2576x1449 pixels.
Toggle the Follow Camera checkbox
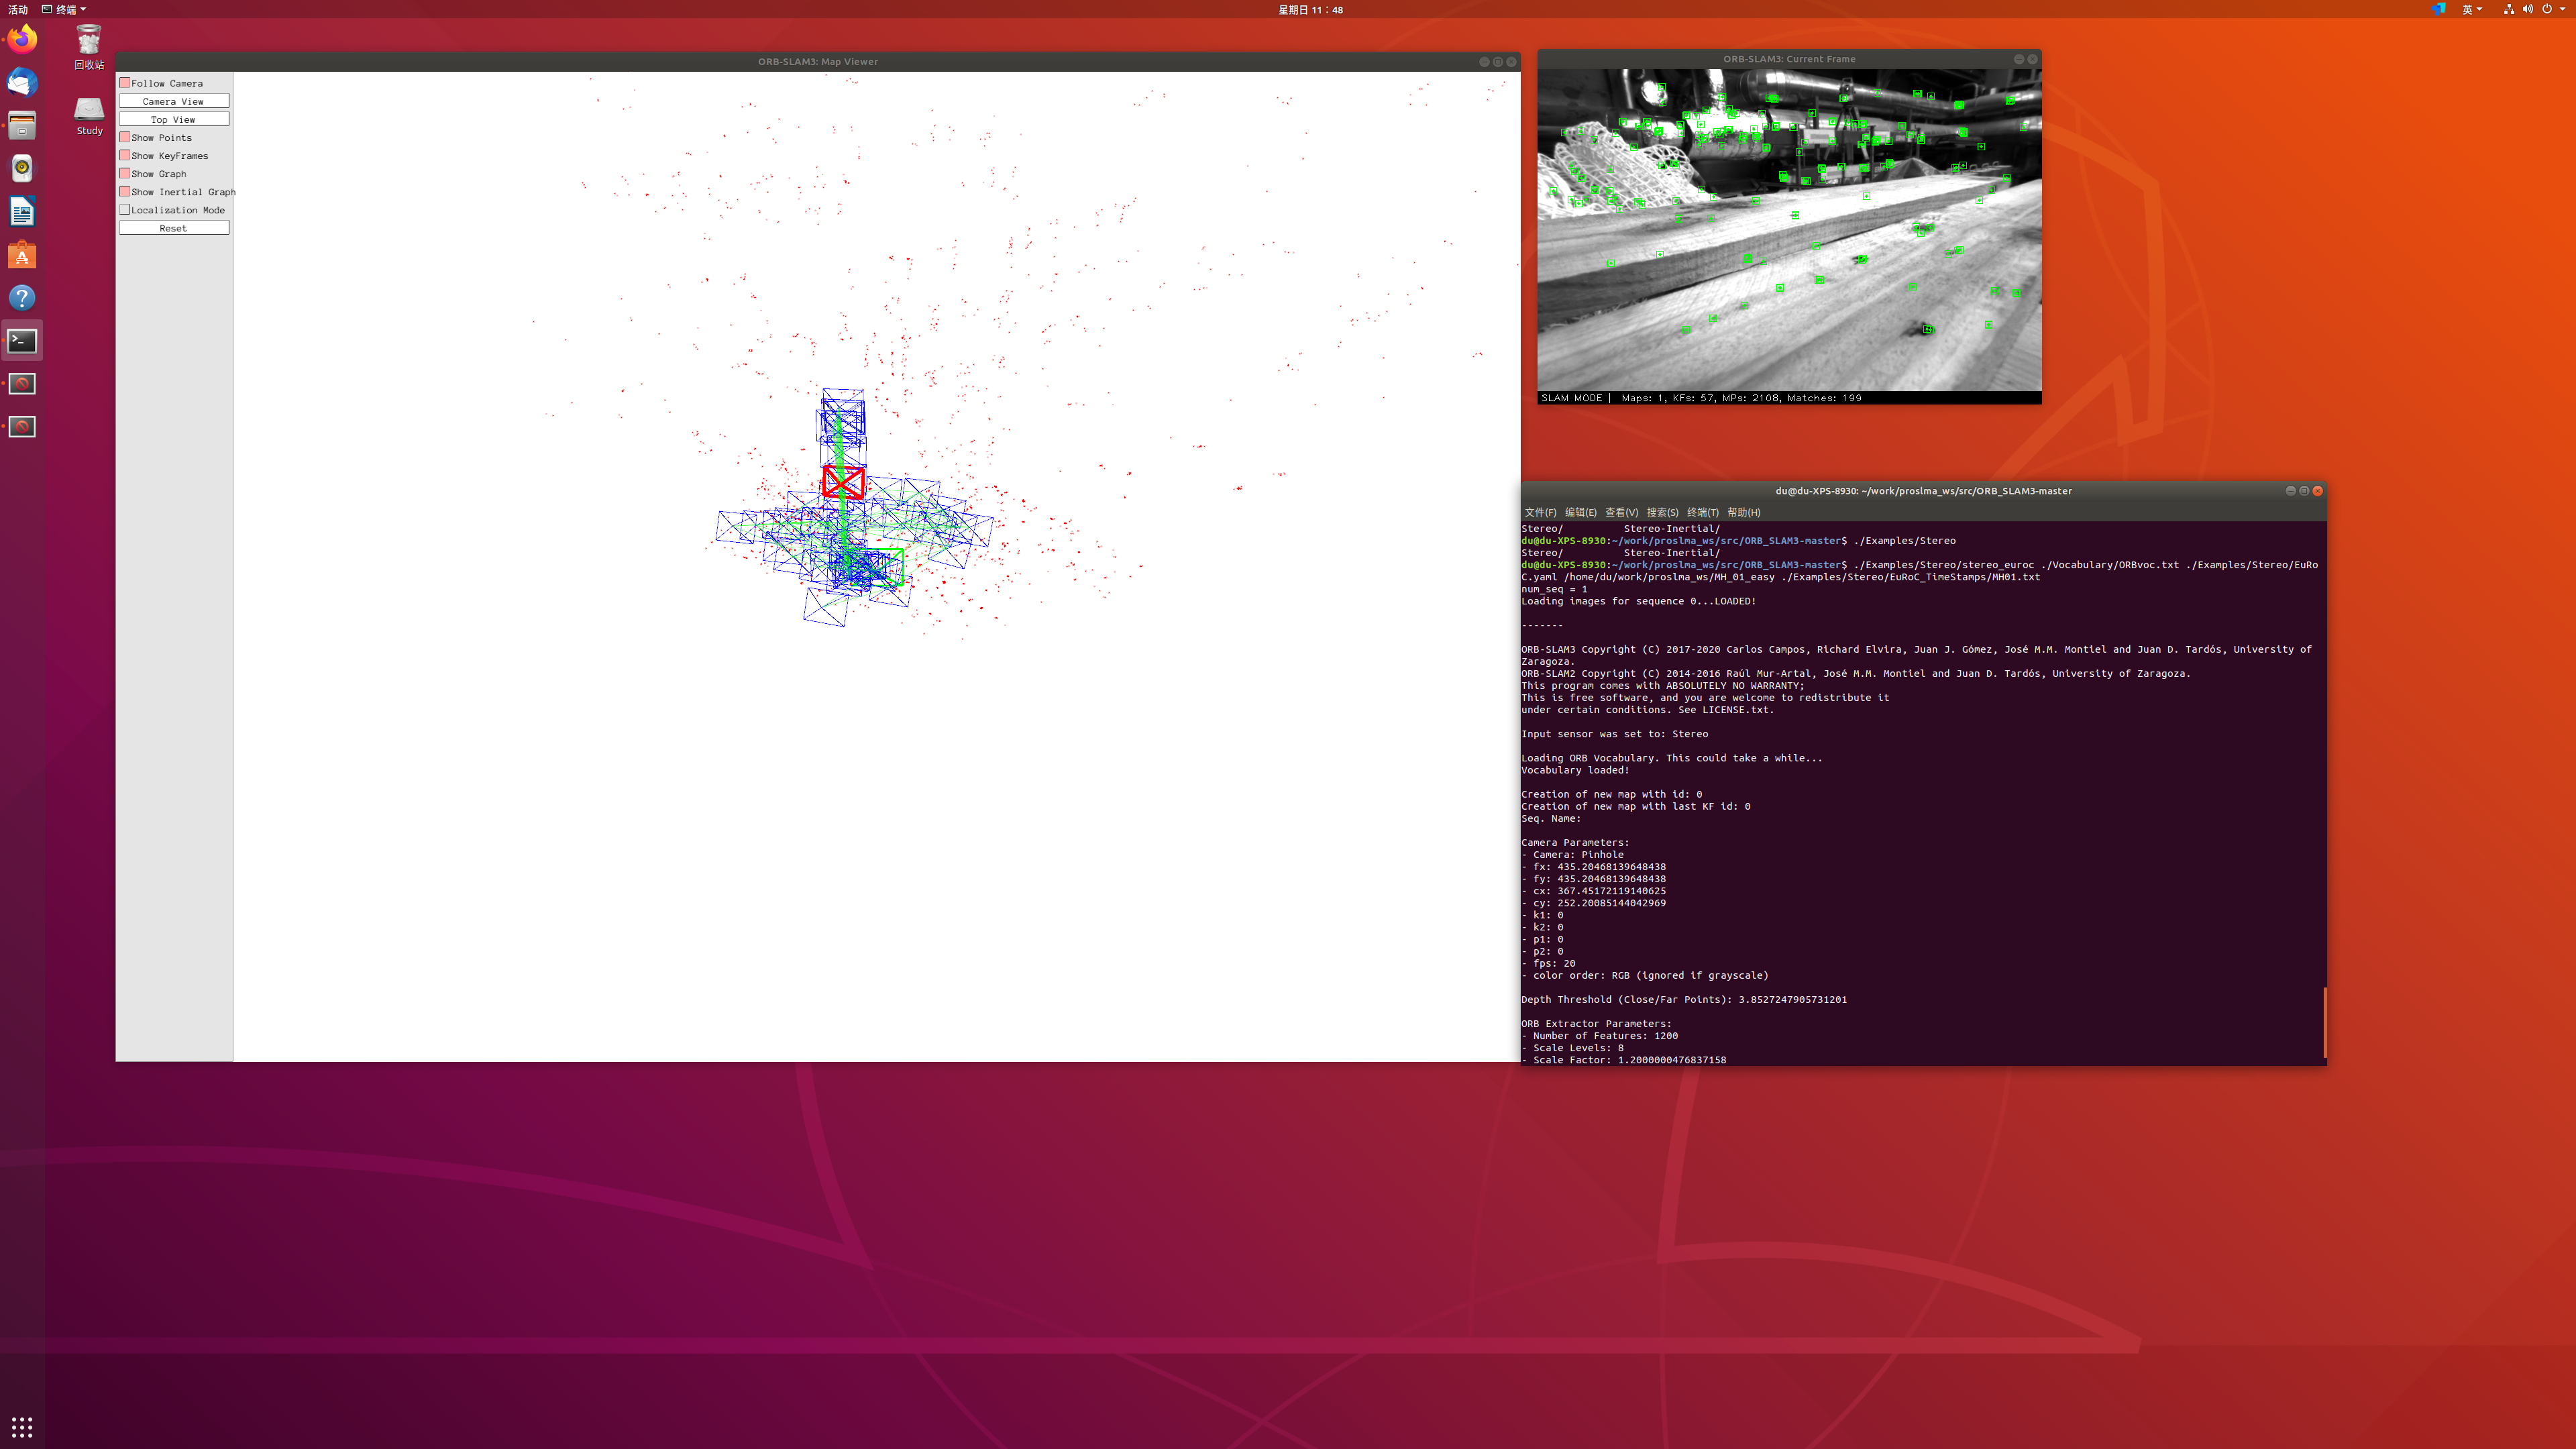125,83
